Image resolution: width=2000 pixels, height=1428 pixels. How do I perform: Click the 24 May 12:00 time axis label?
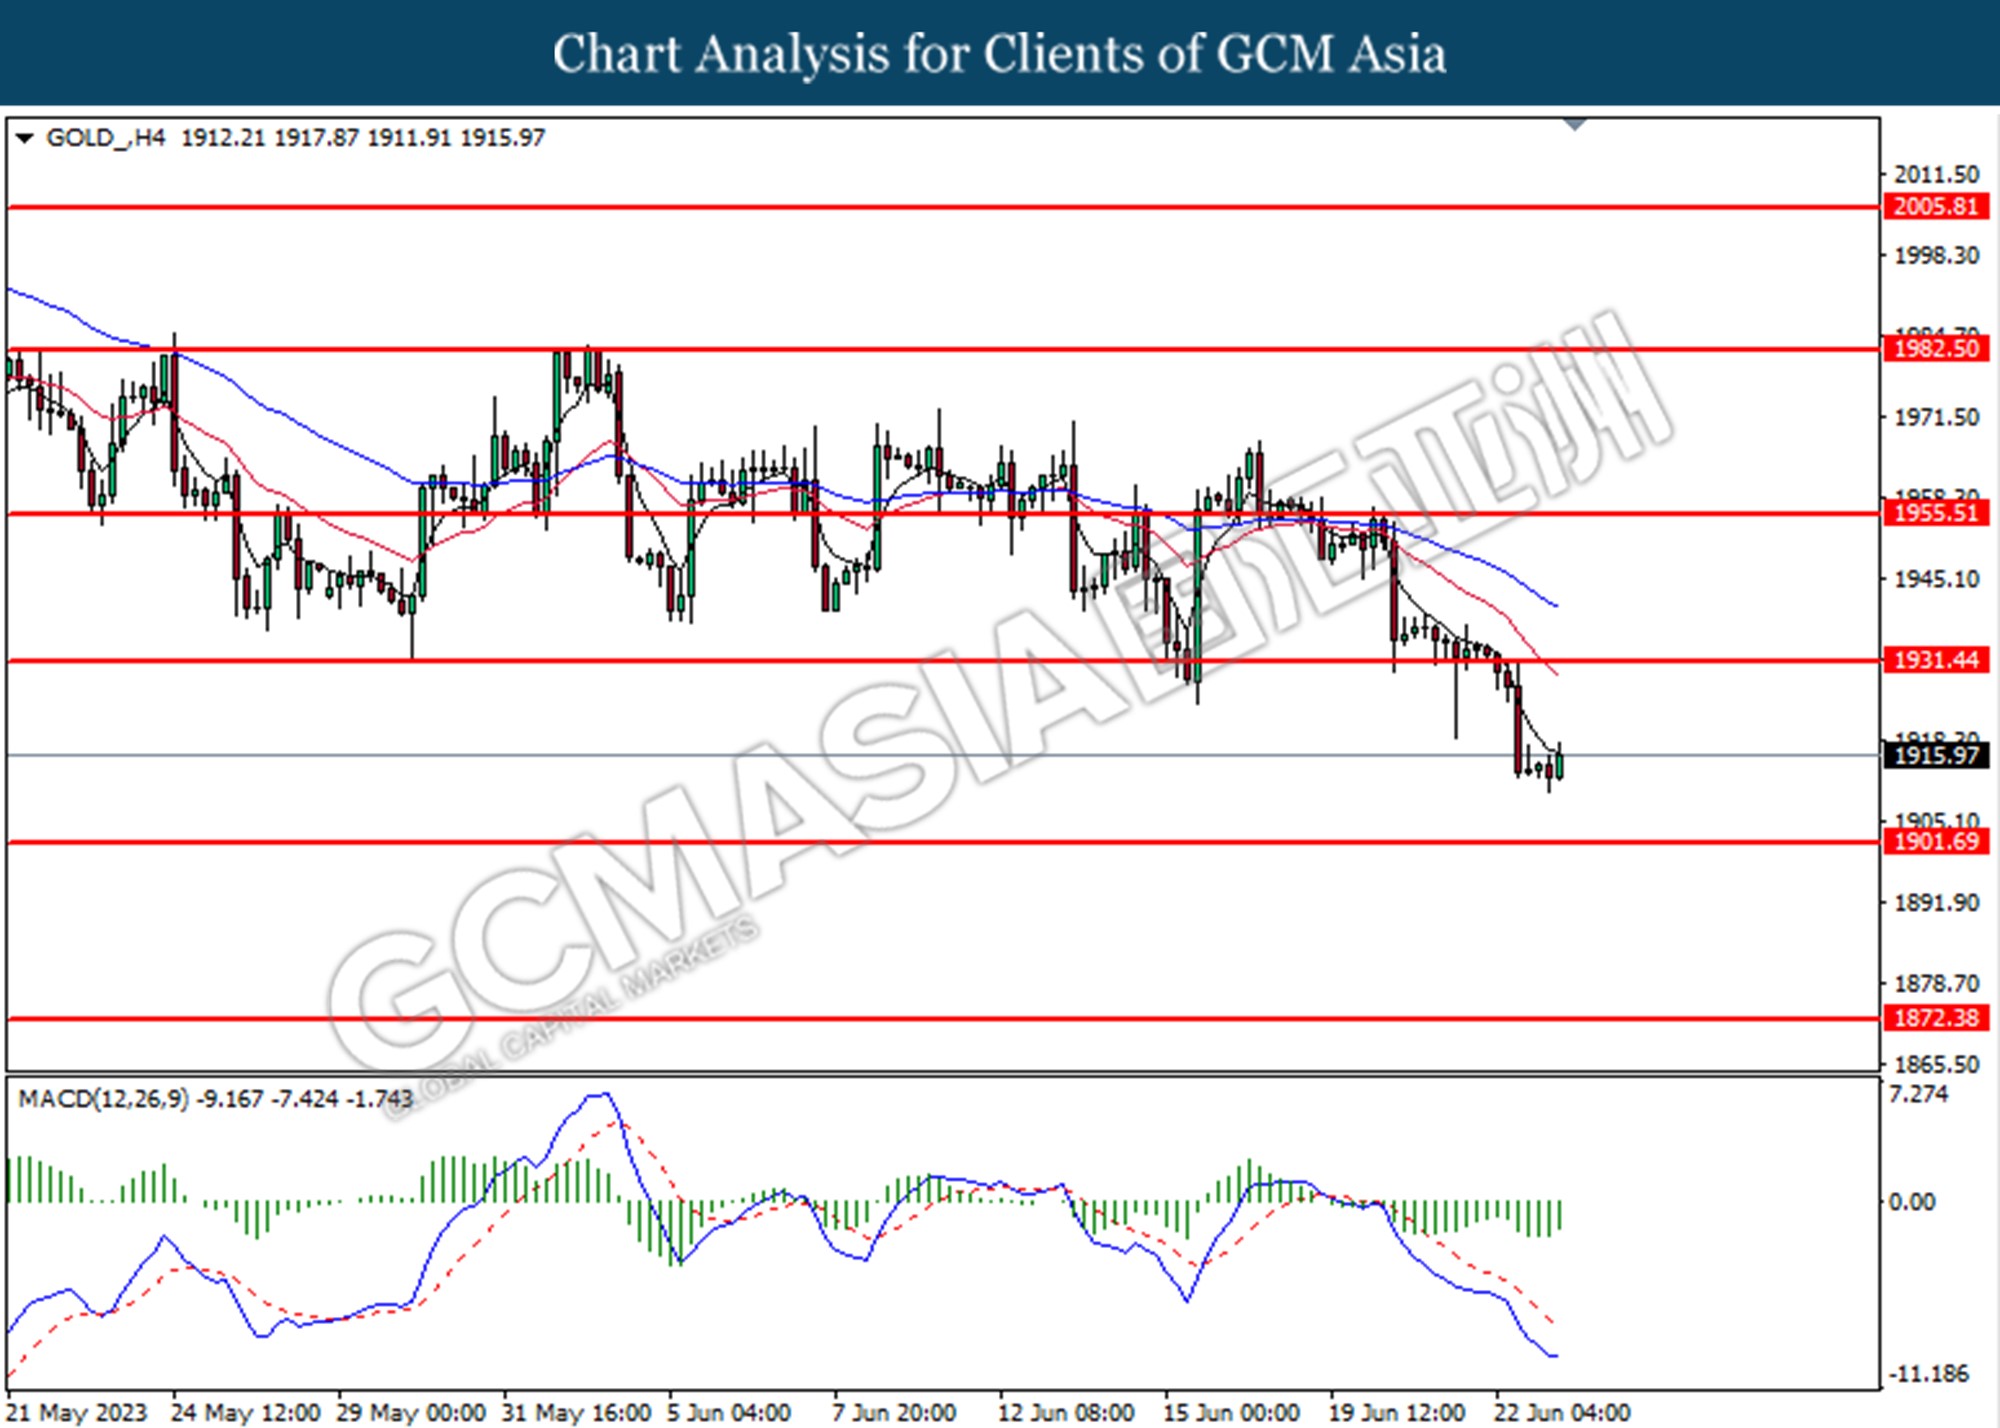click(x=245, y=1413)
